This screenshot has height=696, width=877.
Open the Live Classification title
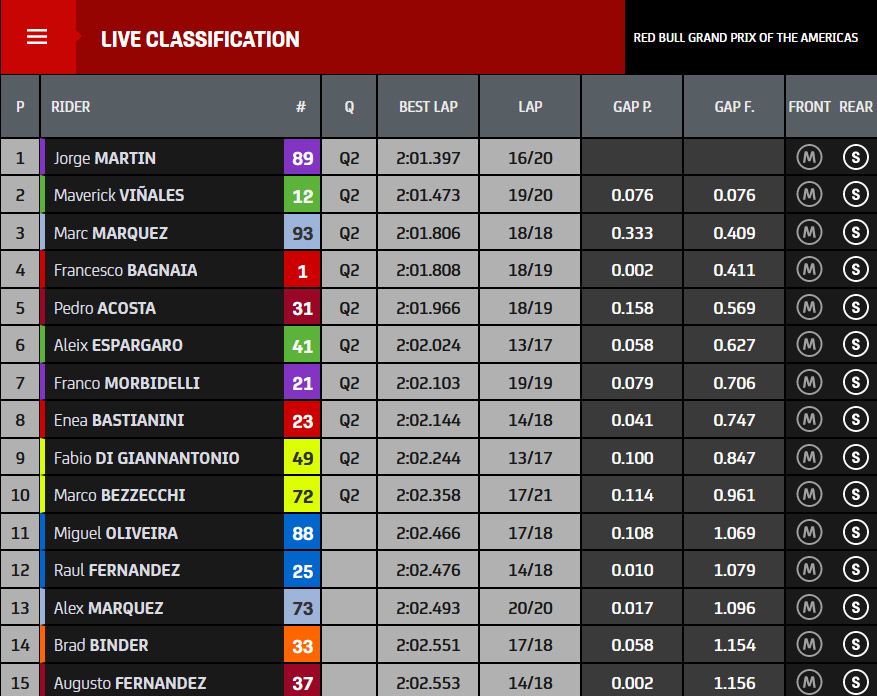[200, 39]
